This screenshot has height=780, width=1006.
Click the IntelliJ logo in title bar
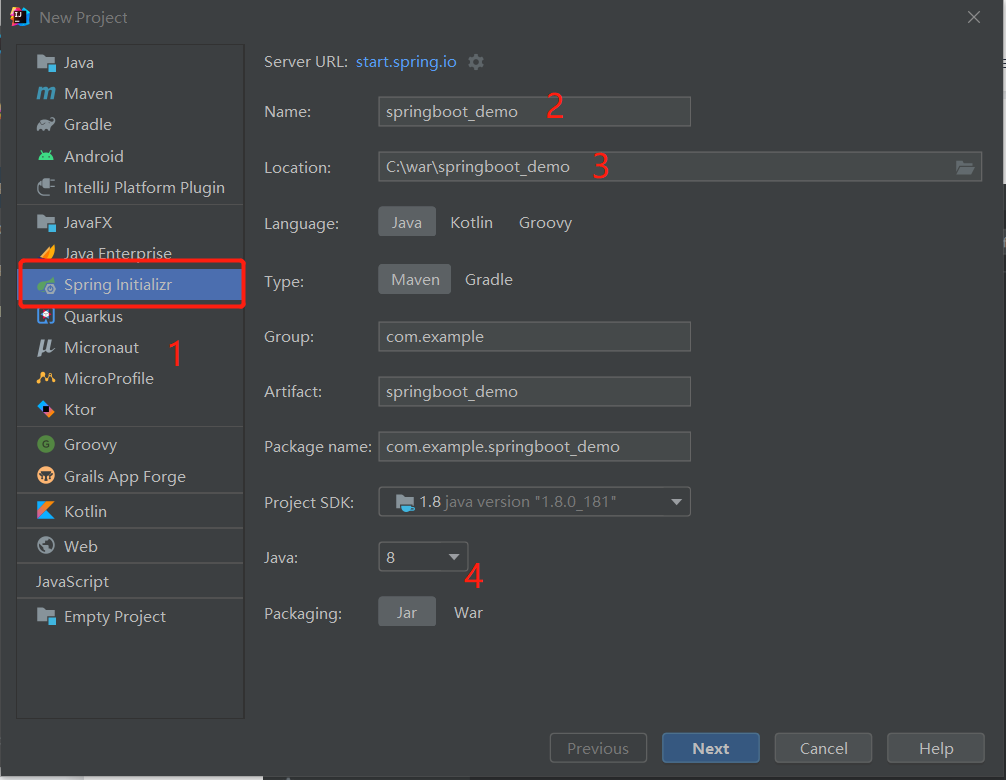click(x=20, y=17)
